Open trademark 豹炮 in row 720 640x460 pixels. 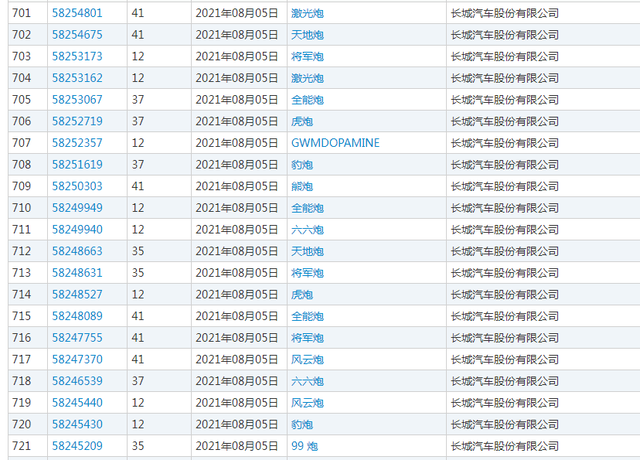(x=302, y=424)
